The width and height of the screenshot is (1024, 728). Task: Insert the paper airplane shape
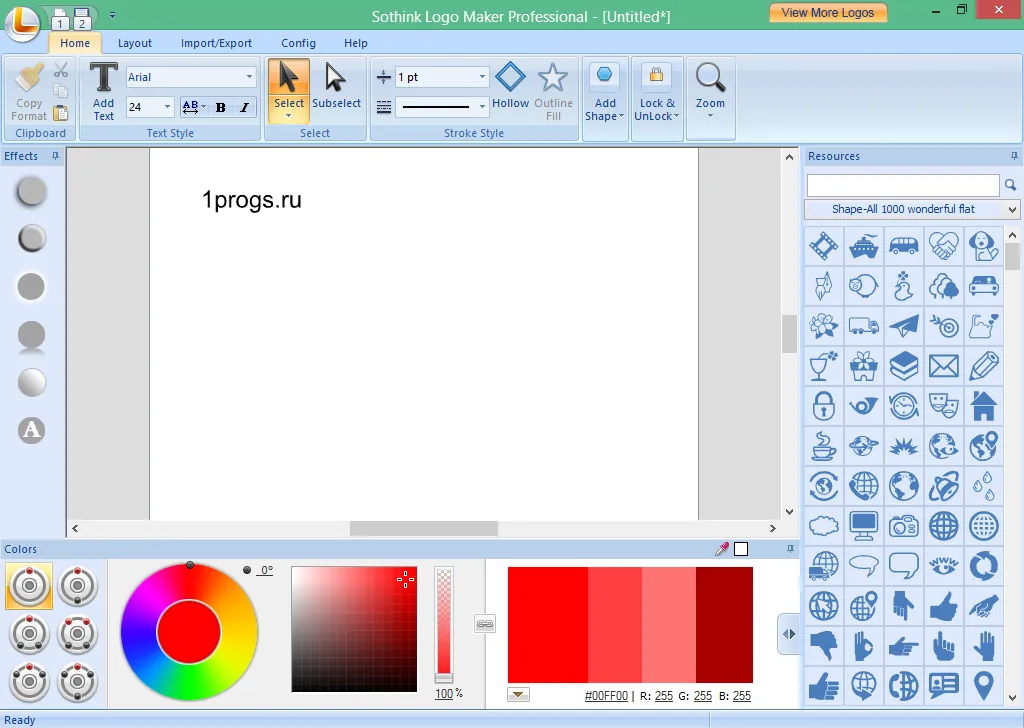(x=904, y=326)
